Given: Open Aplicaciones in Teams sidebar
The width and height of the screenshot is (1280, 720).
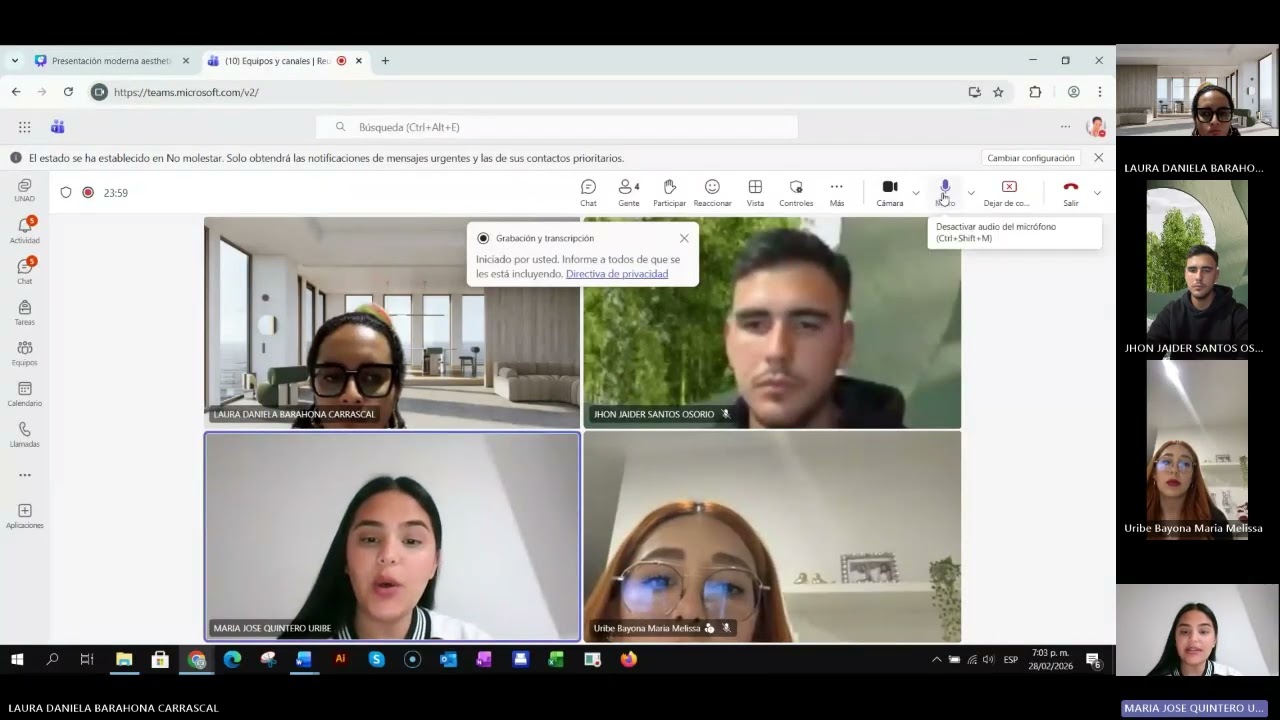Looking at the screenshot, I should pos(25,516).
